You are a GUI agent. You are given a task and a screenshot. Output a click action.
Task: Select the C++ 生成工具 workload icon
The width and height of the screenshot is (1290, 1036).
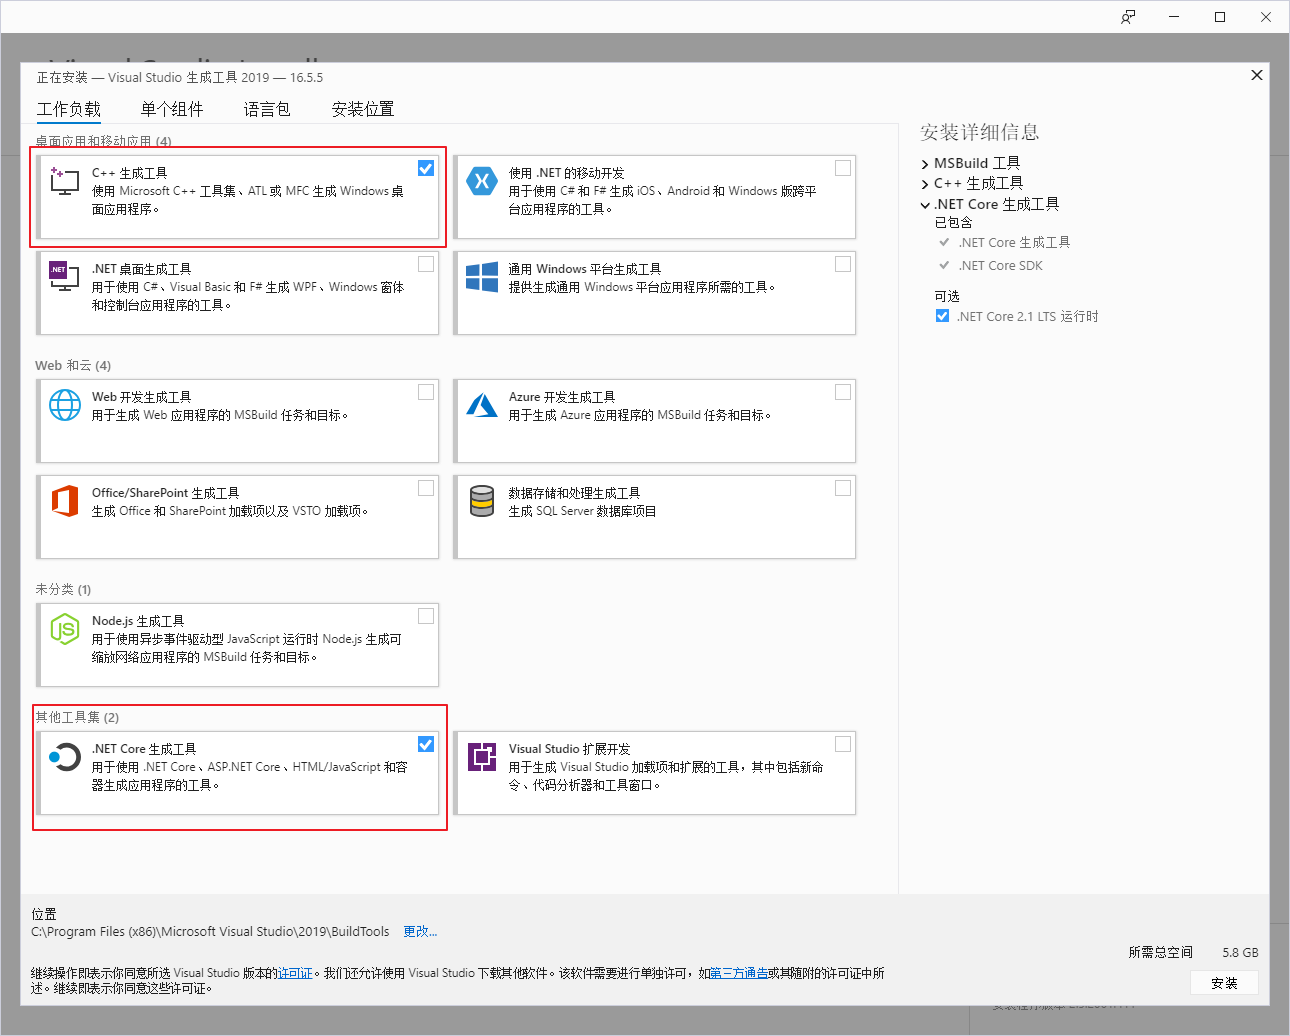pyautogui.click(x=64, y=180)
